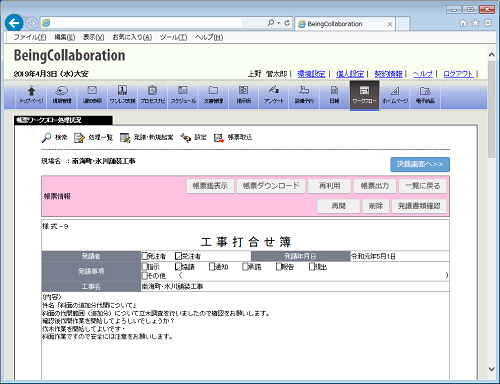
Task: Open the 表示(V) menu
Action: (x=94, y=37)
